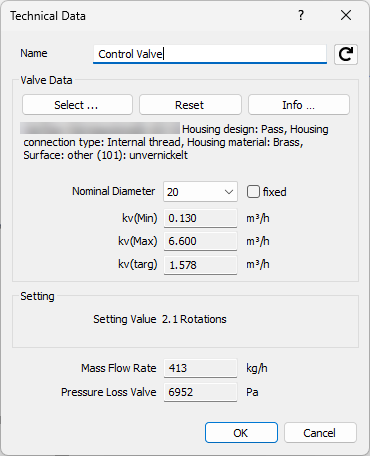The height and width of the screenshot is (456, 370).
Task: Click the 'Setting Value' label
Action: click(x=125, y=319)
